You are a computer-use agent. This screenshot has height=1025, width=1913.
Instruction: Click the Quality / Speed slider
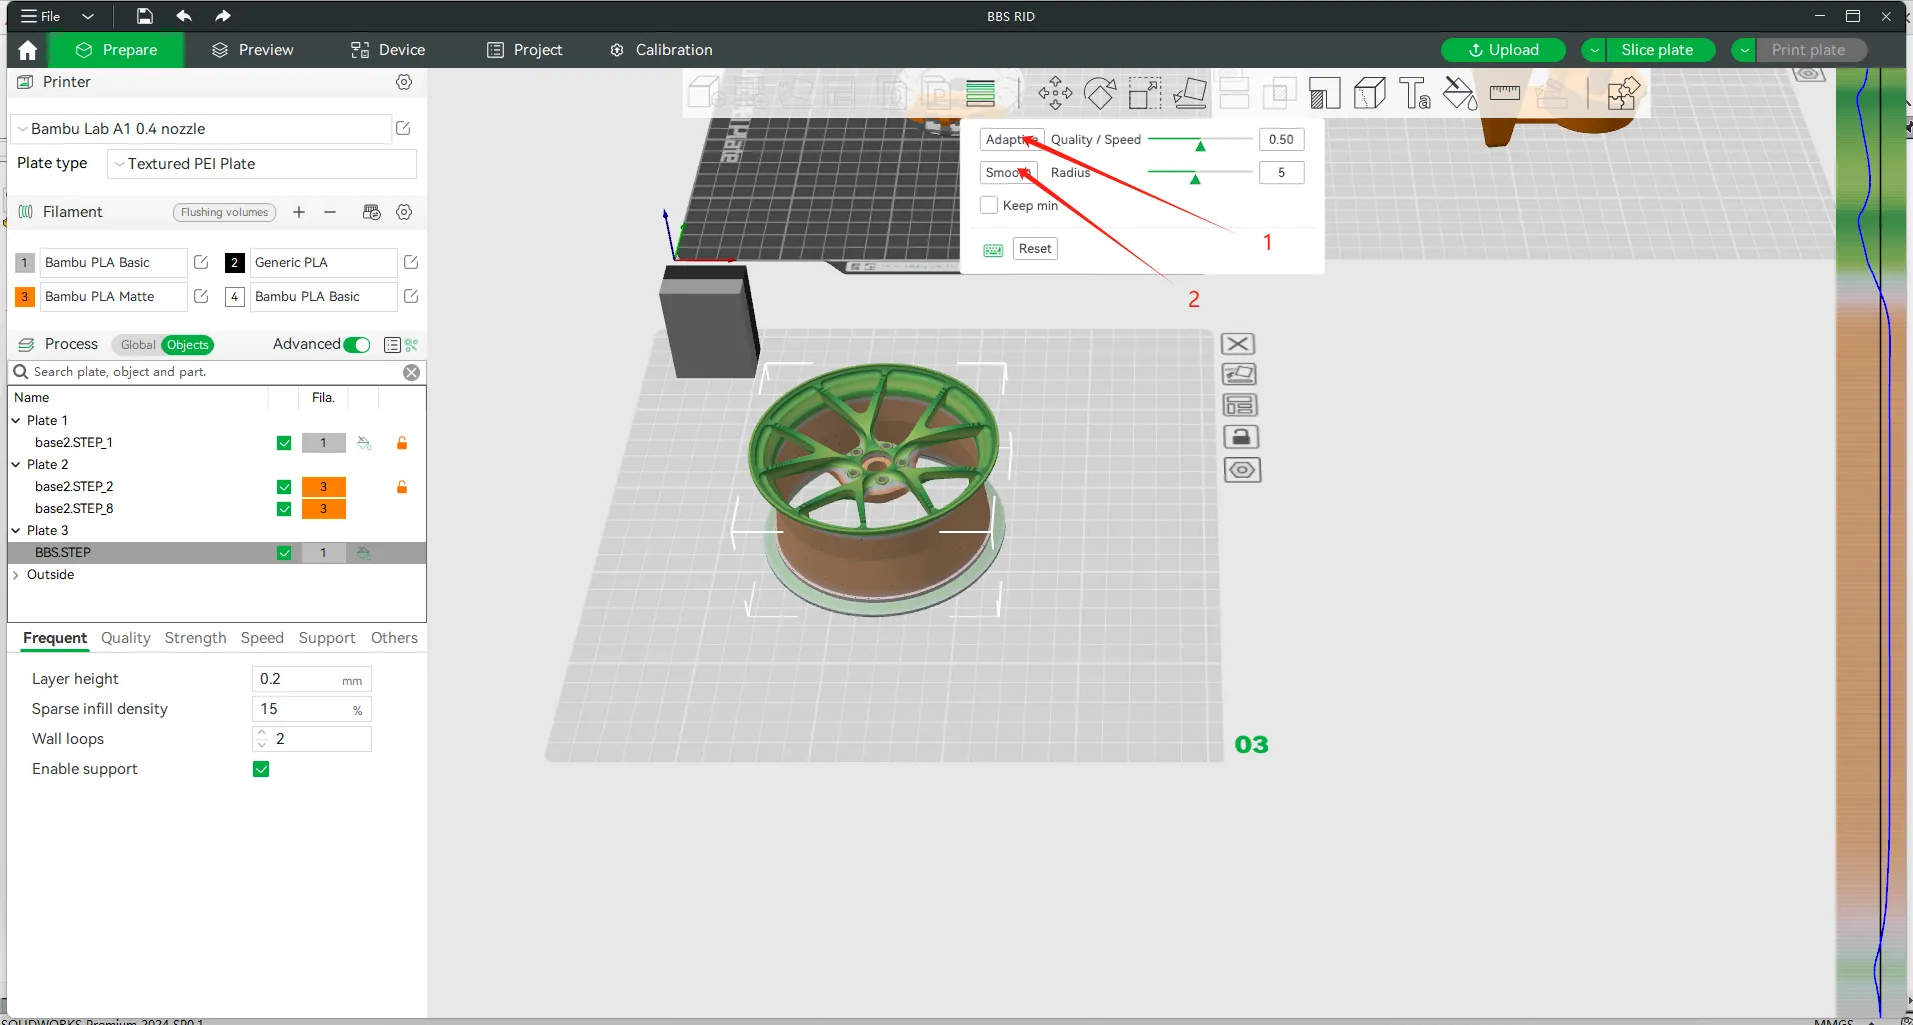pyautogui.click(x=1199, y=140)
